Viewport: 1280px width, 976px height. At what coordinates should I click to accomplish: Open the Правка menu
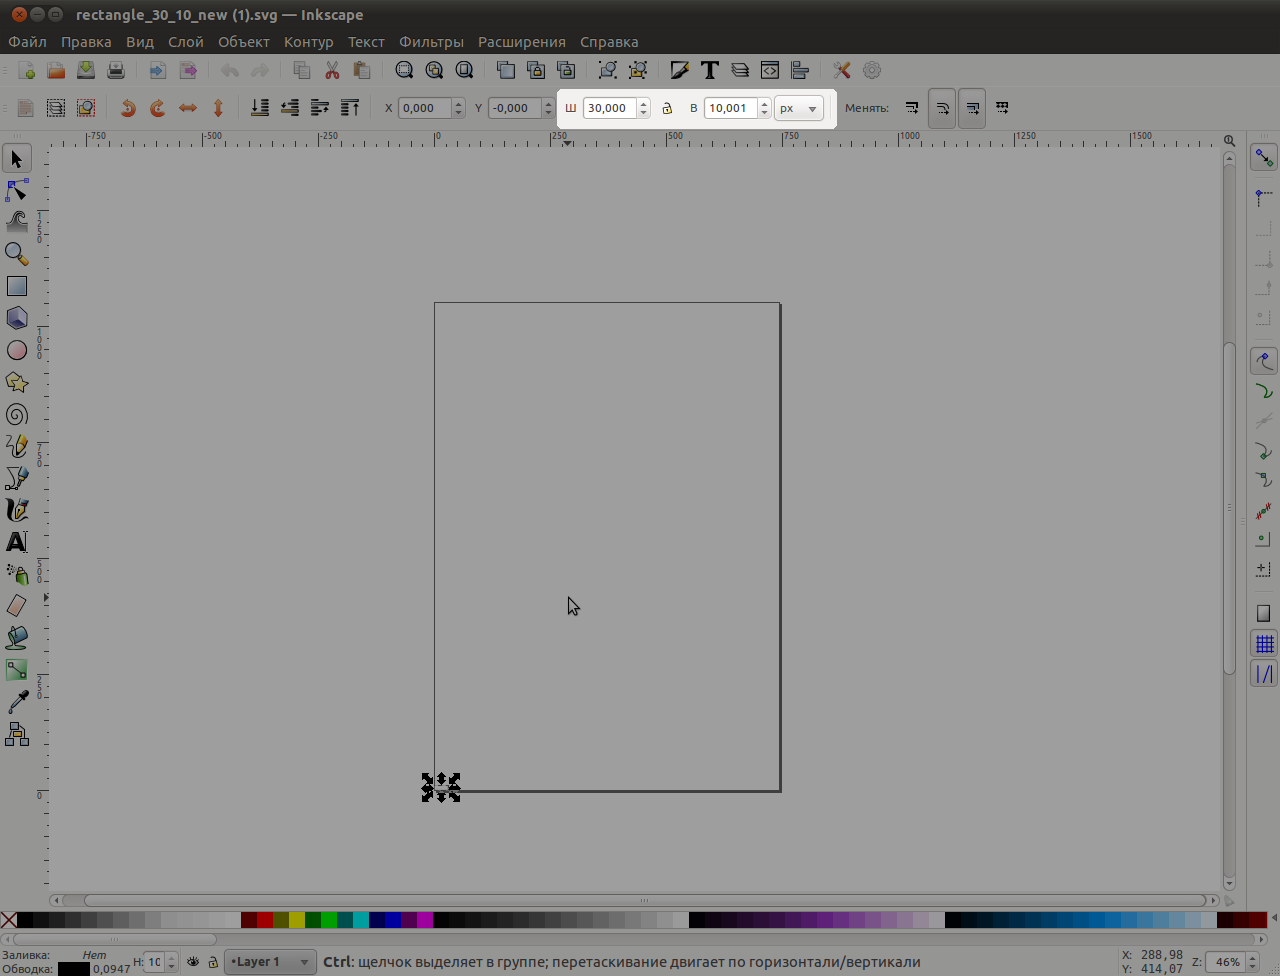[x=86, y=42]
